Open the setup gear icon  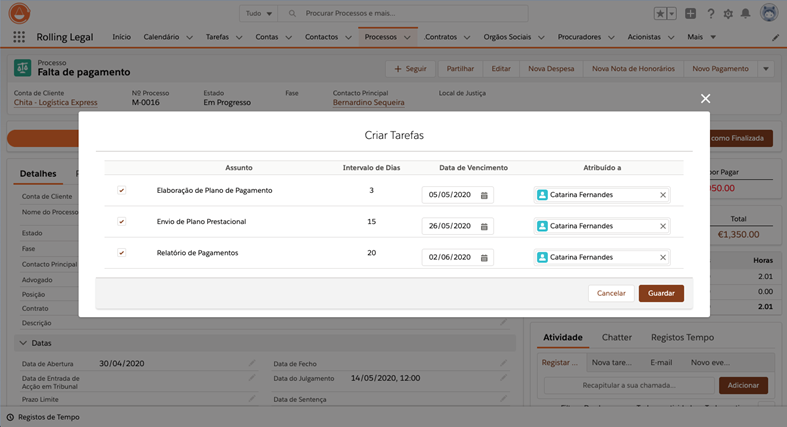point(728,14)
